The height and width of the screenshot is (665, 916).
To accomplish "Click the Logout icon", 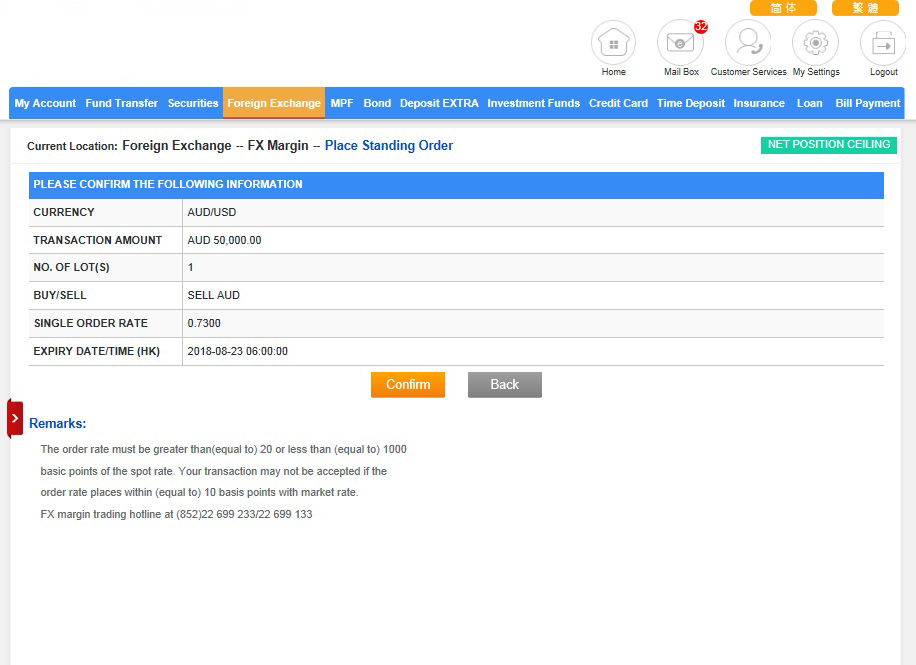I will [x=883, y=44].
